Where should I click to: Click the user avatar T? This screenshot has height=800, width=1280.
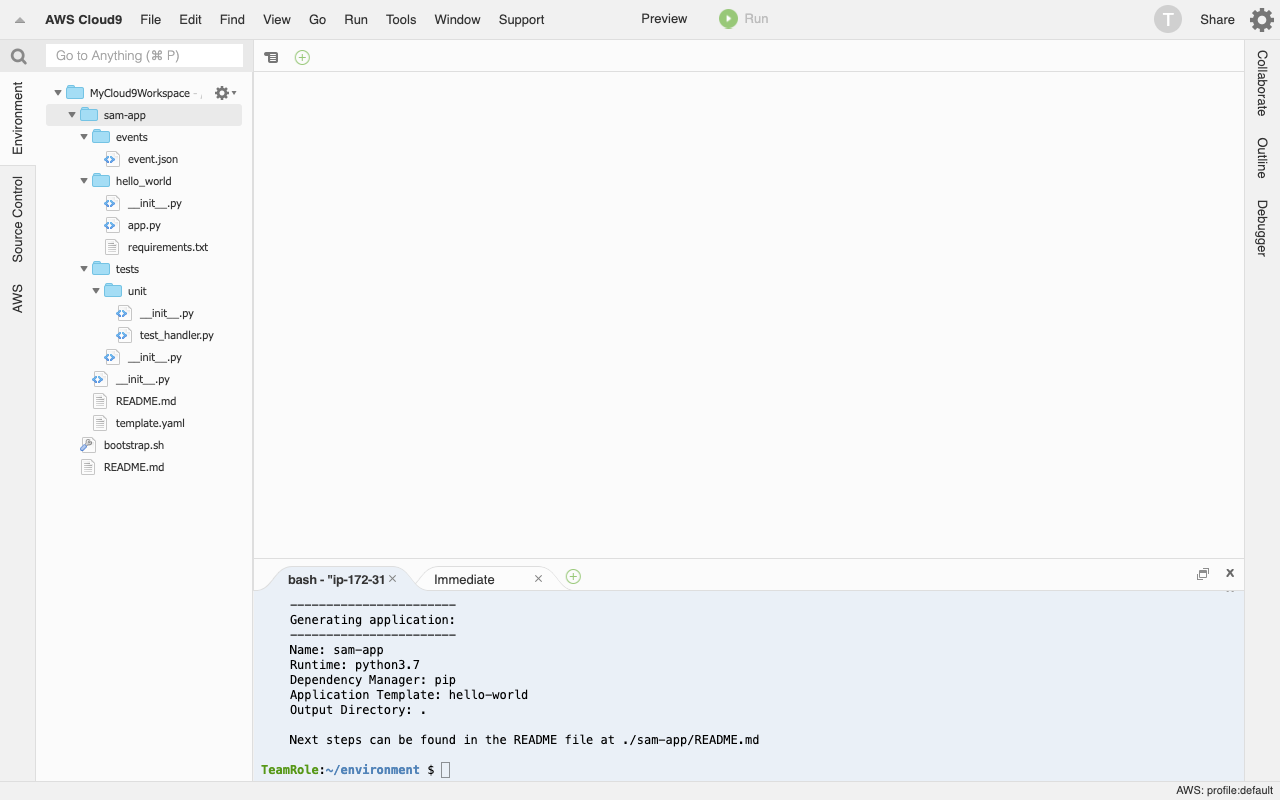(x=1168, y=19)
